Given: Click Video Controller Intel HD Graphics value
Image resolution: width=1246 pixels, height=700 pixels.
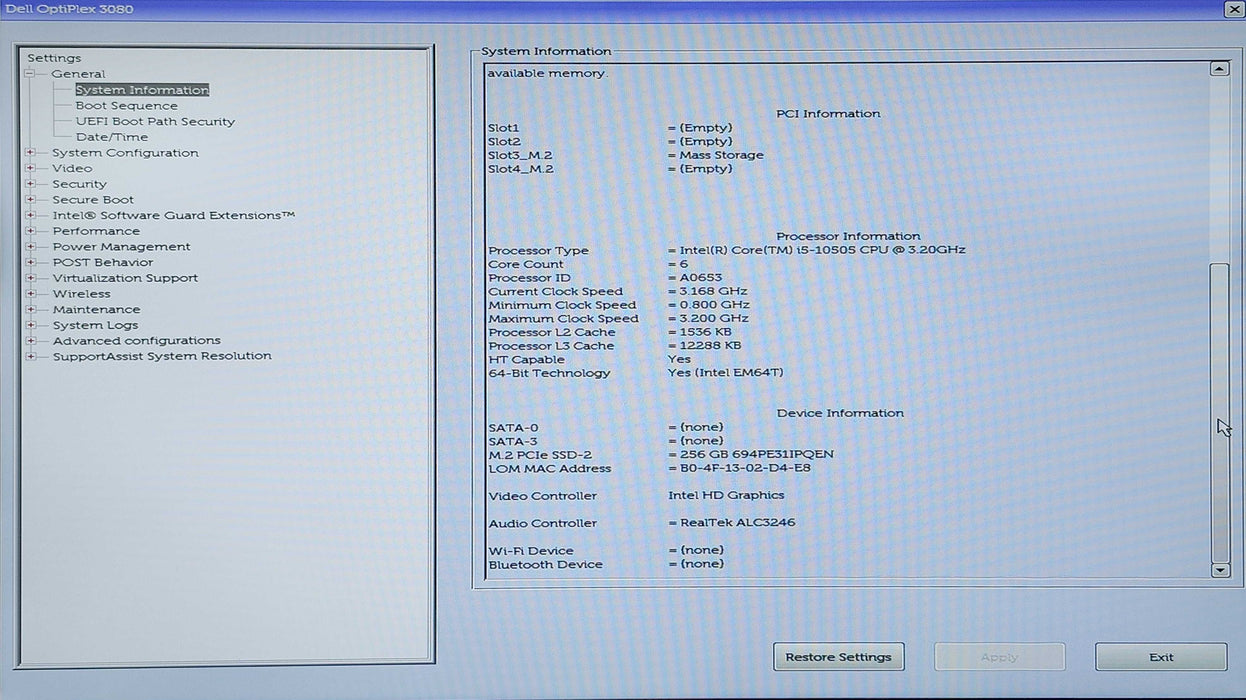Looking at the screenshot, I should (726, 496).
